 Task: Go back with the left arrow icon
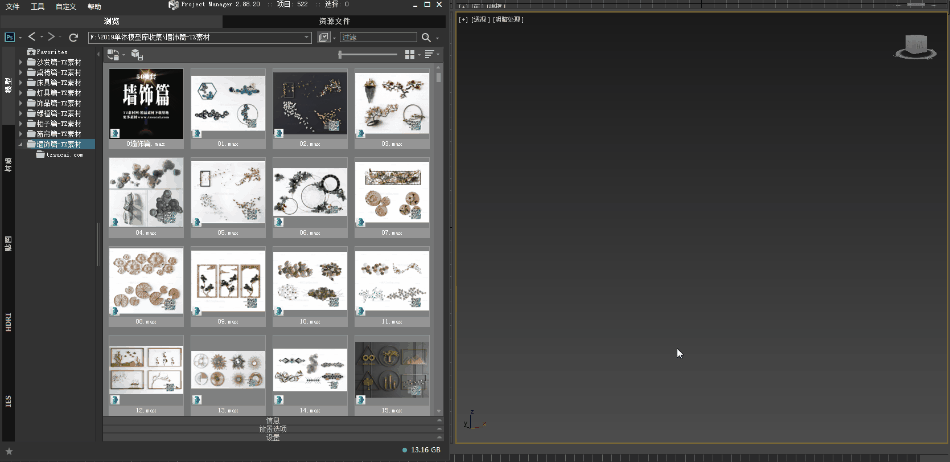point(32,37)
